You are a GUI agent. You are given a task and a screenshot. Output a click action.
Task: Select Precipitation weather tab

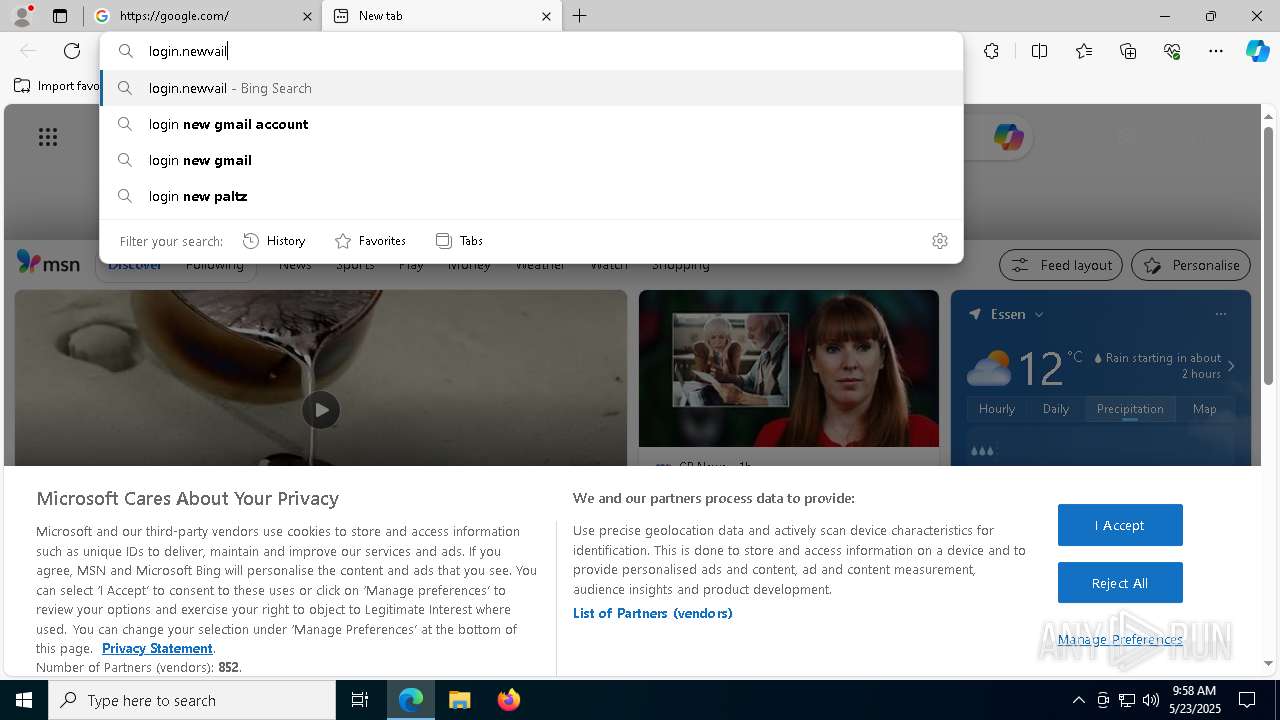[x=1130, y=409]
